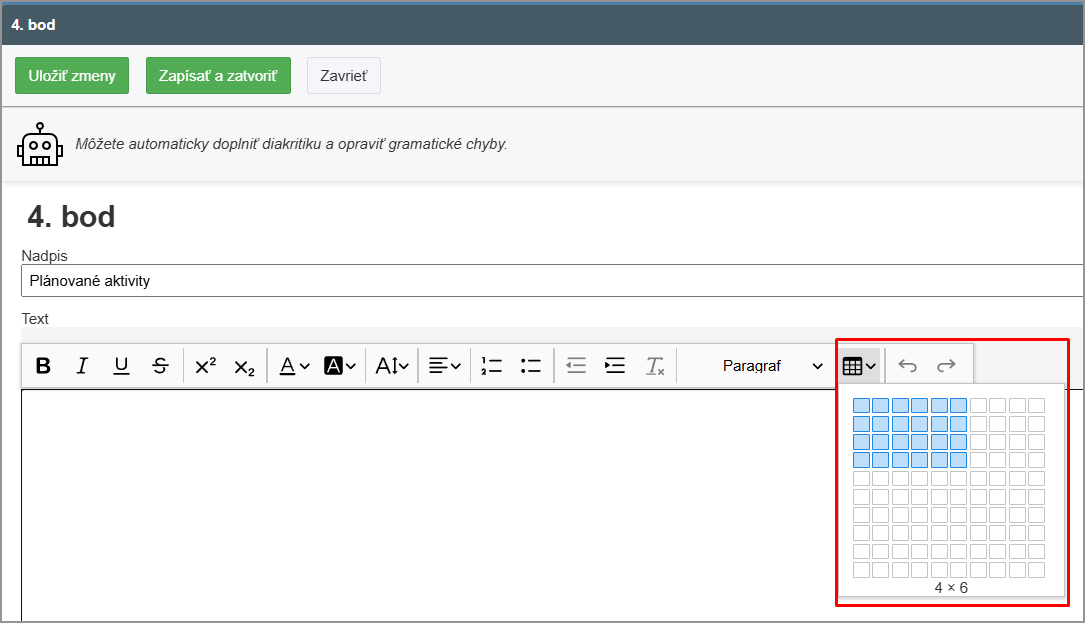Apply strikethrough formatting
Viewport: 1085px width, 623px height.
(160, 366)
